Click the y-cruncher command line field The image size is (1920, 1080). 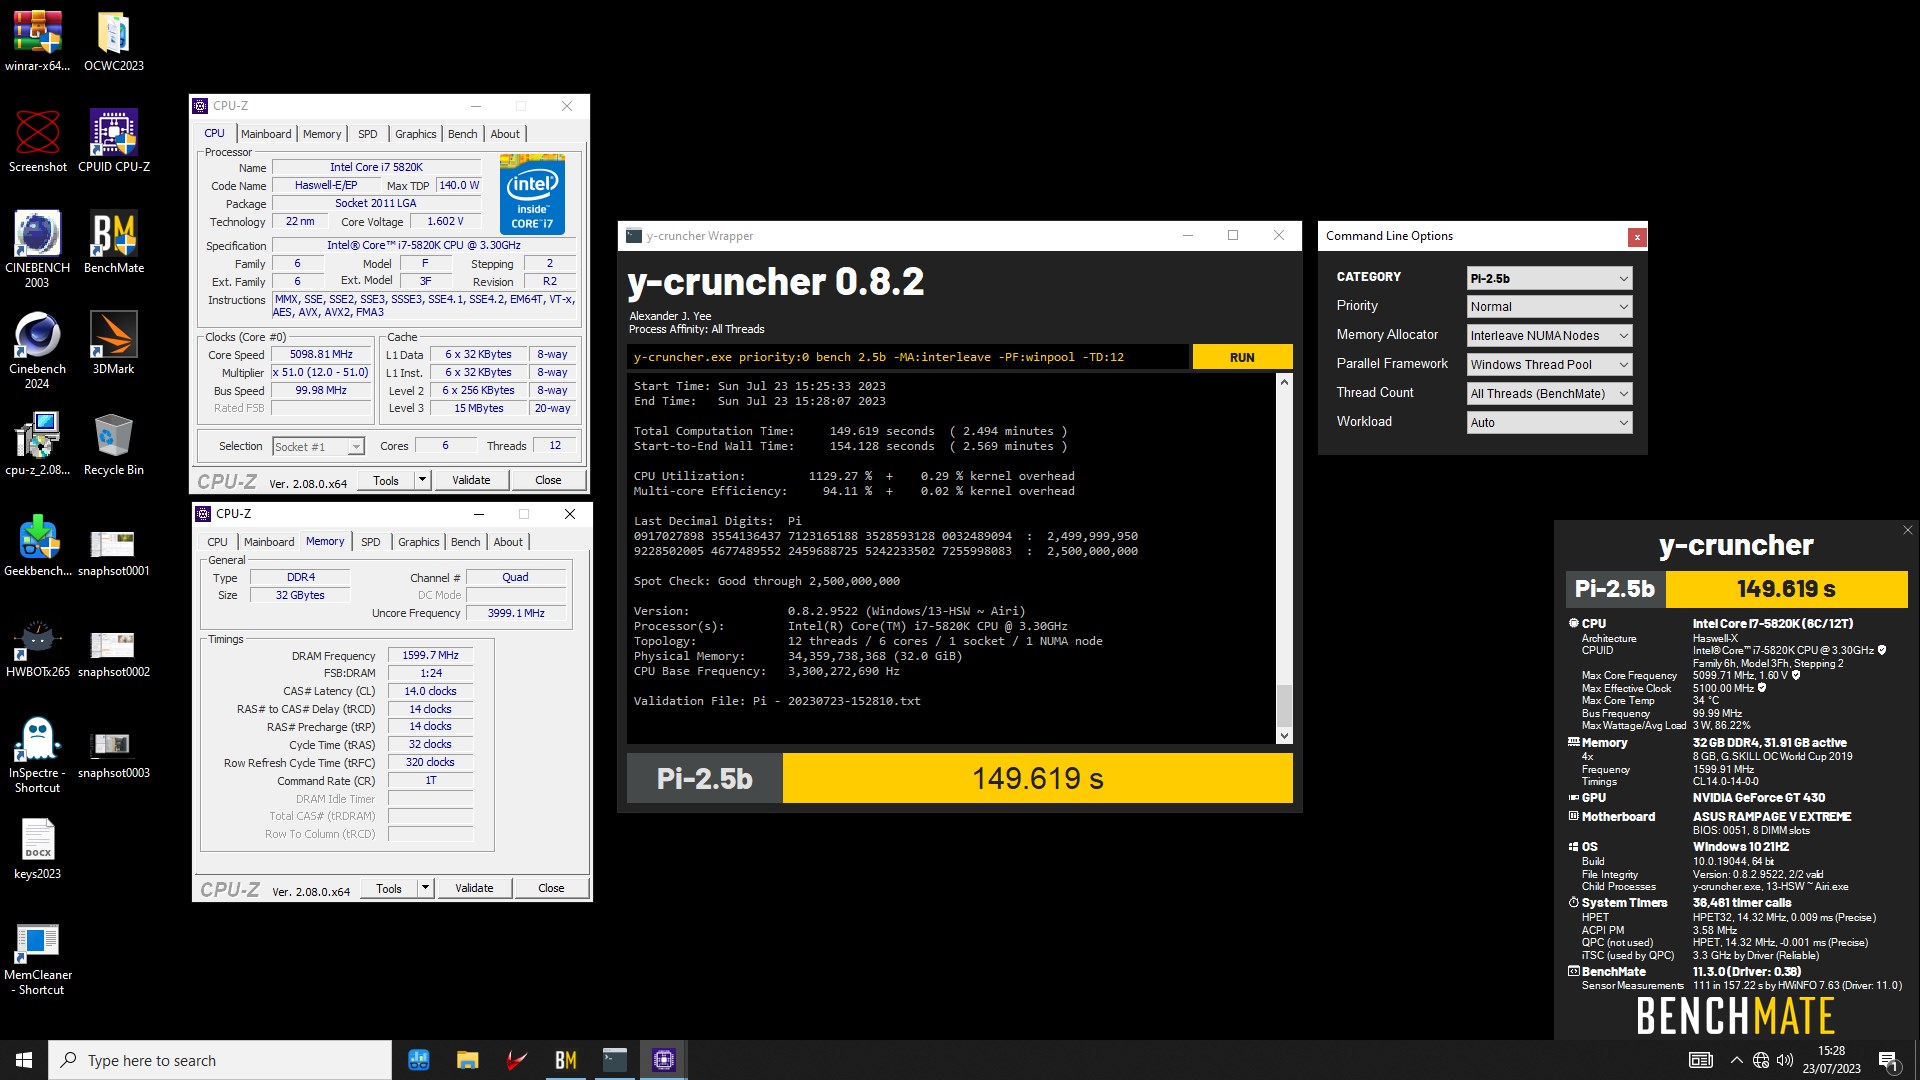pos(908,357)
